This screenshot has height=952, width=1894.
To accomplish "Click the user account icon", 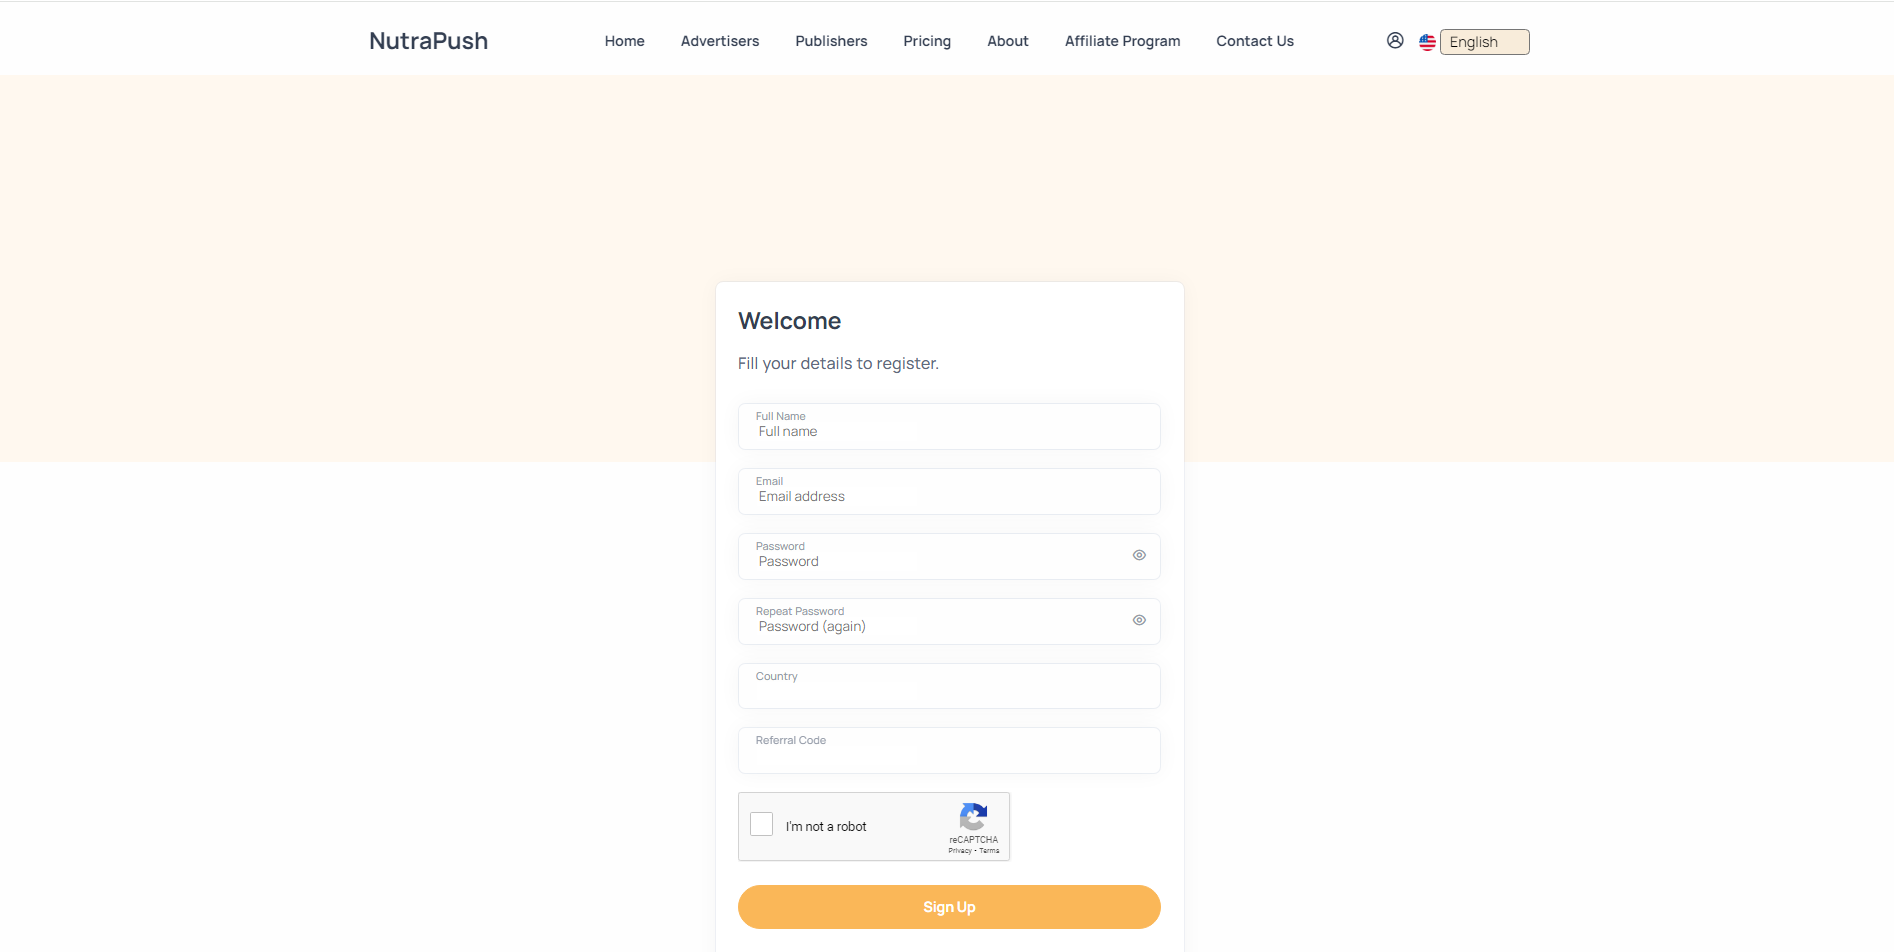I will 1394,40.
